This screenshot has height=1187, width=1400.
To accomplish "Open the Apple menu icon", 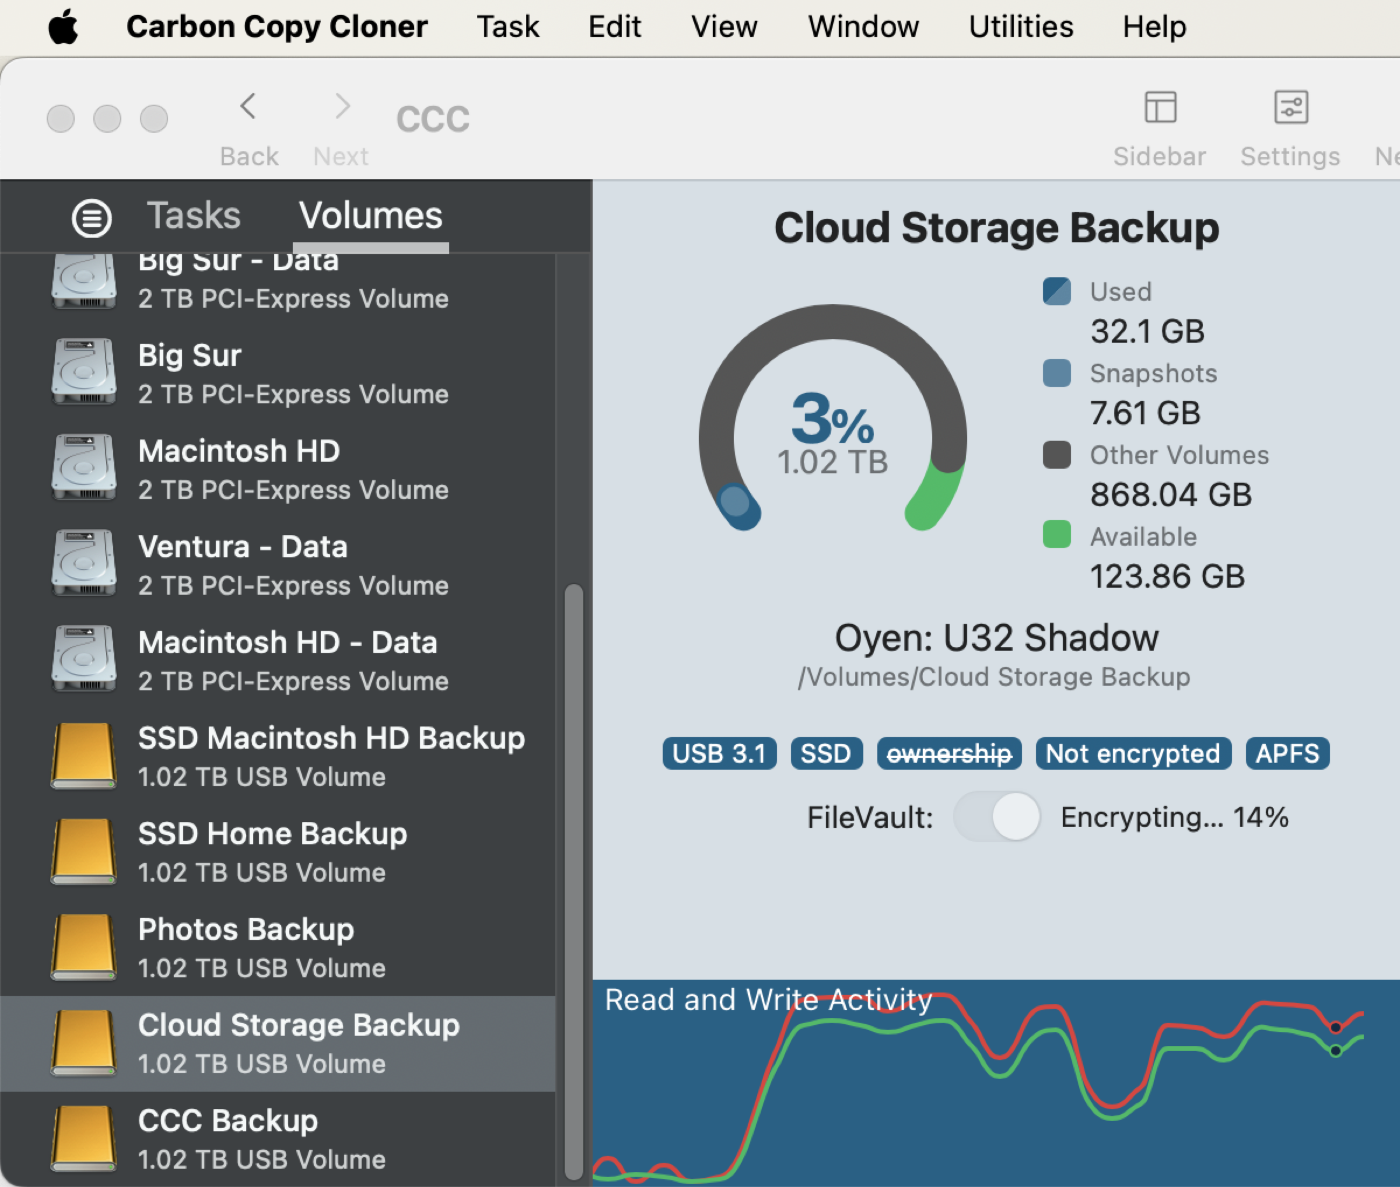I will point(63,27).
